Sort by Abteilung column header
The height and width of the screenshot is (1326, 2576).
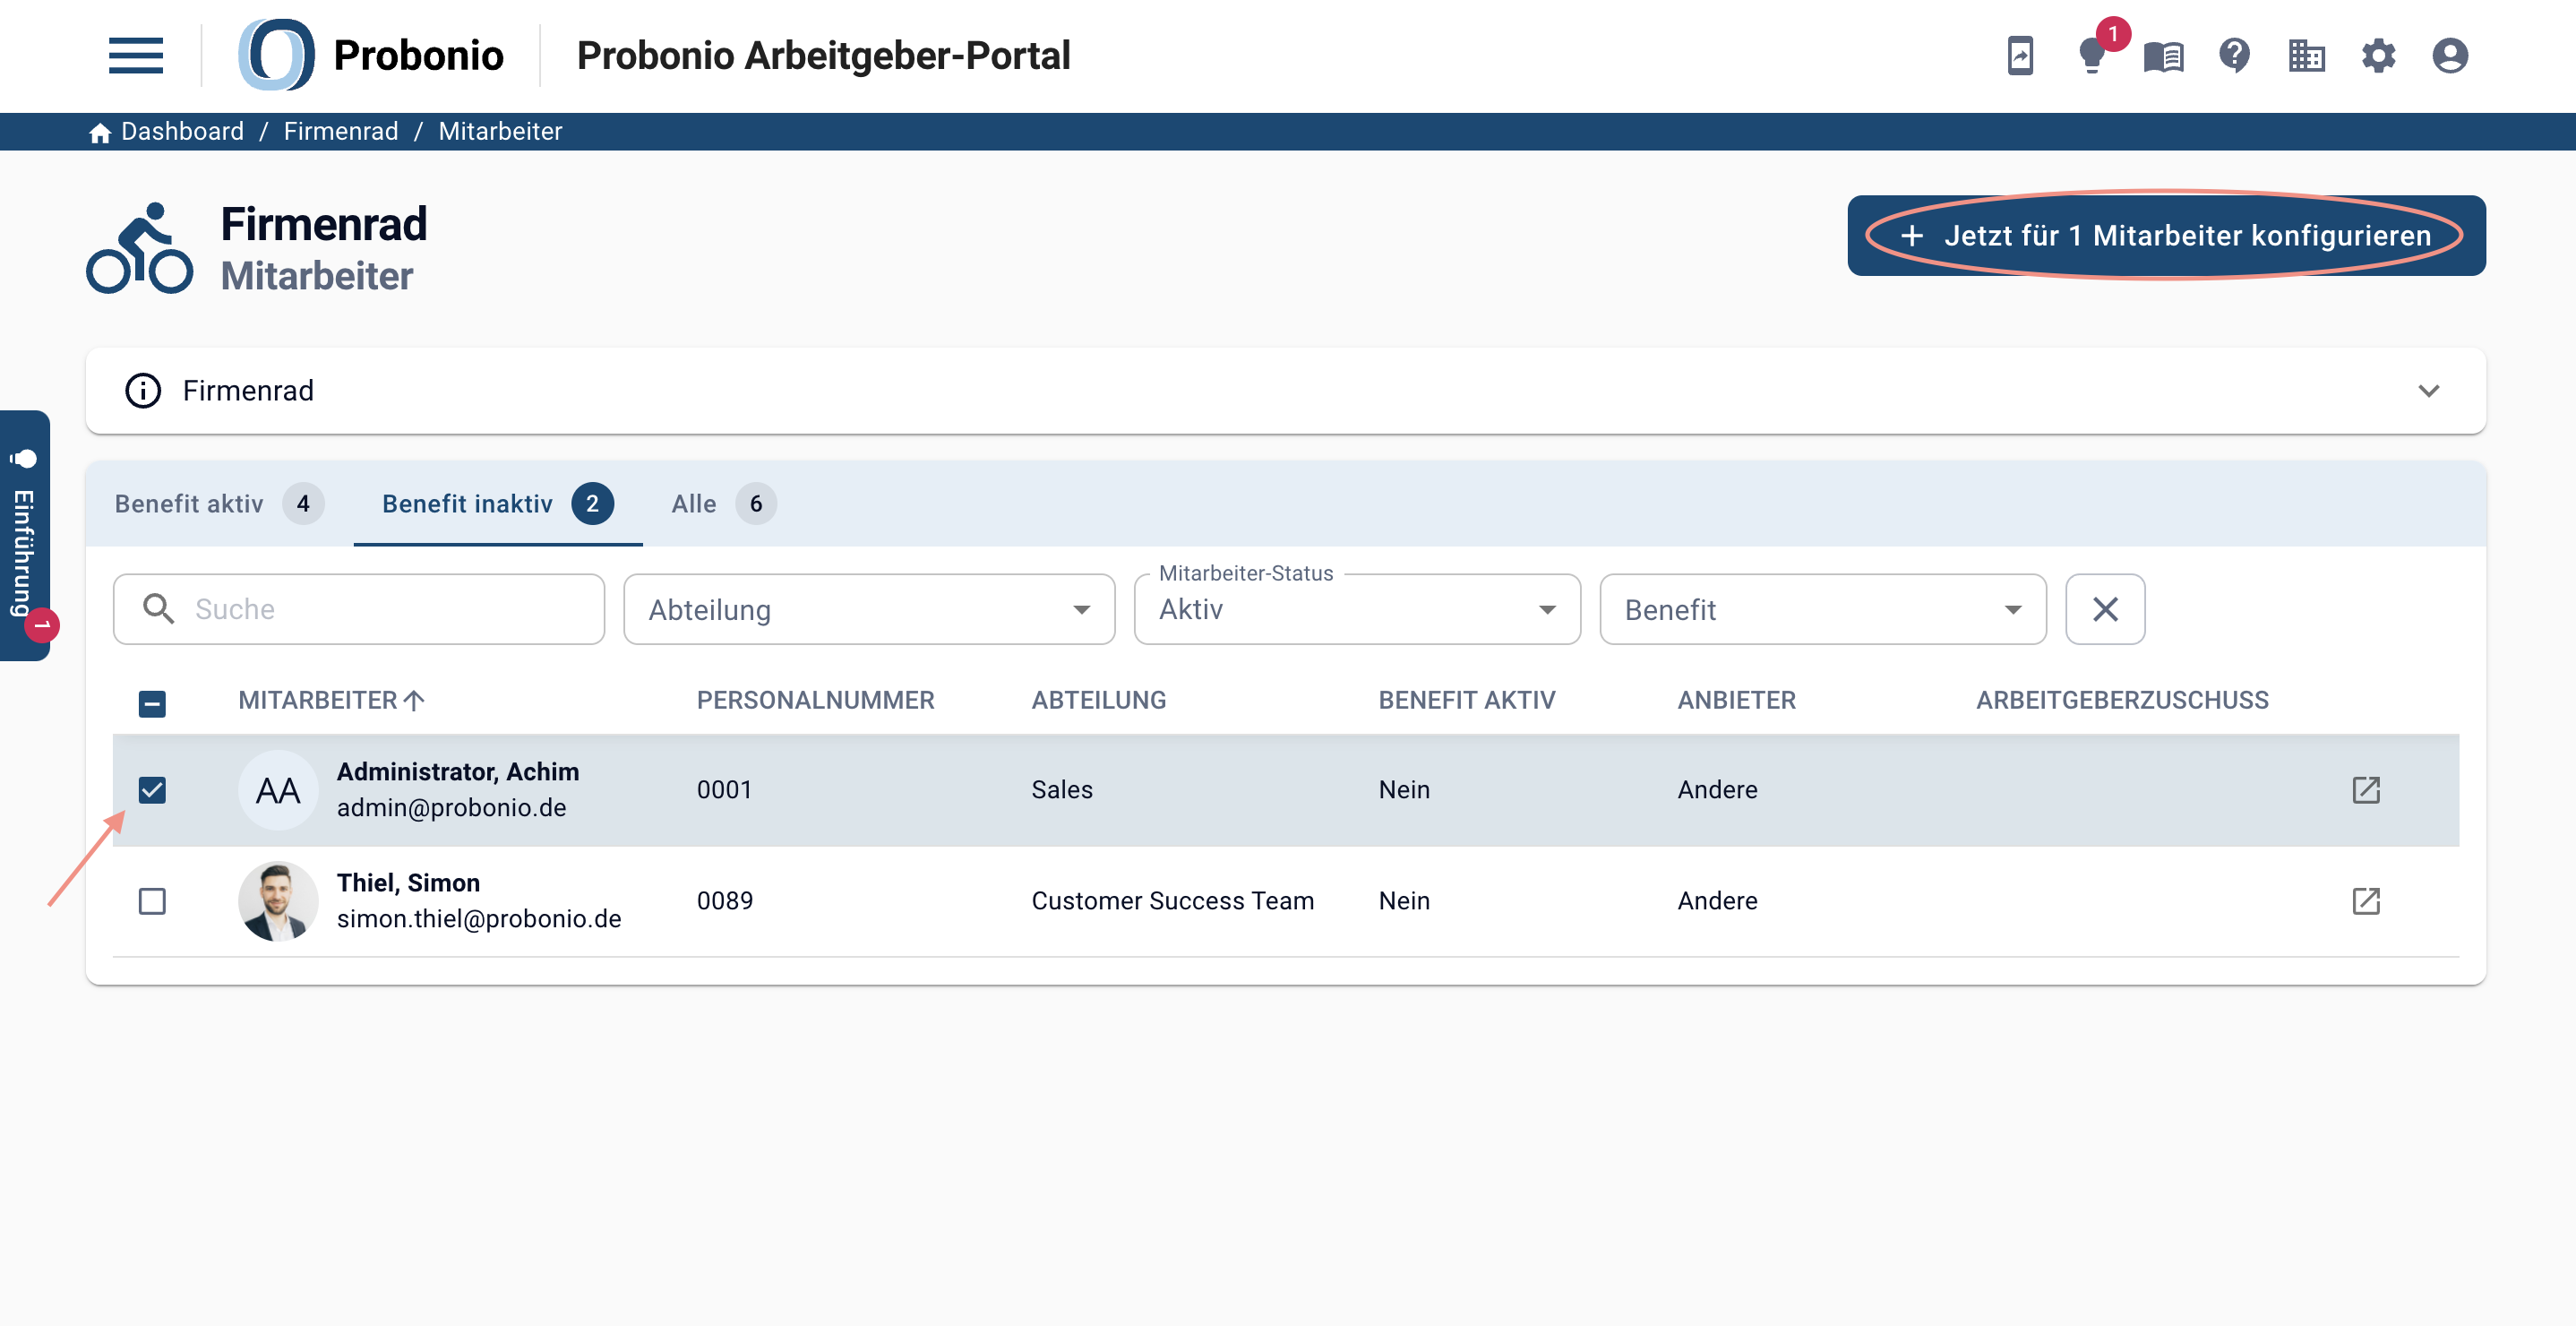(1099, 700)
